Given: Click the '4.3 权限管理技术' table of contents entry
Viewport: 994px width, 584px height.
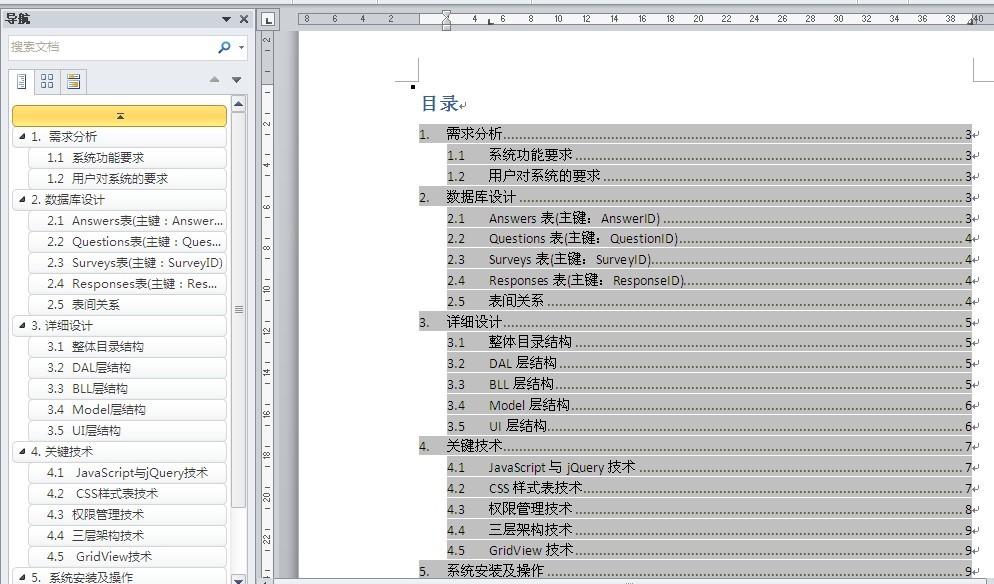Looking at the screenshot, I should click(x=530, y=508).
